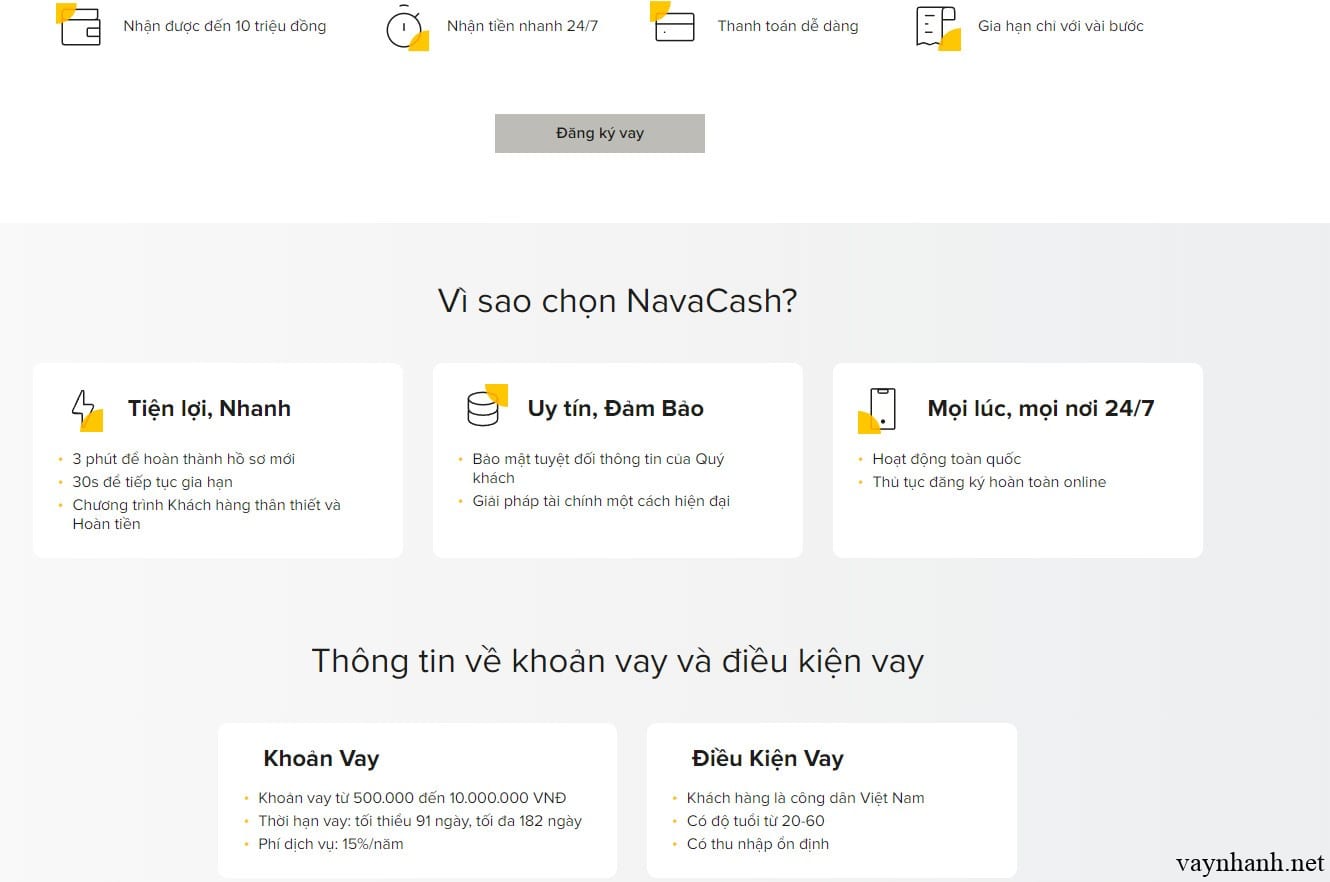Click the Thanh toán dễ dàng label

(787, 26)
